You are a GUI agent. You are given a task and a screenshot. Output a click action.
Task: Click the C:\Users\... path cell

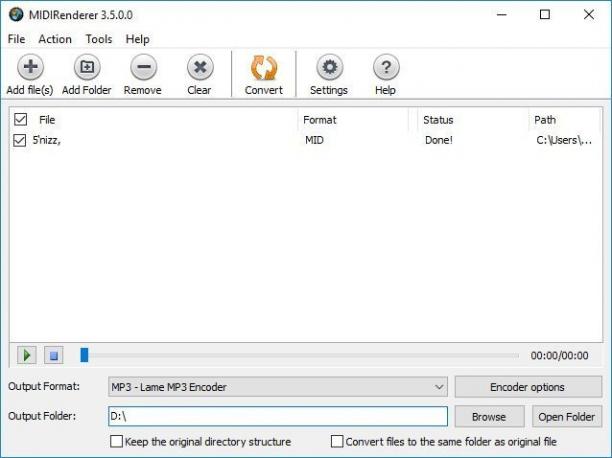(x=564, y=140)
